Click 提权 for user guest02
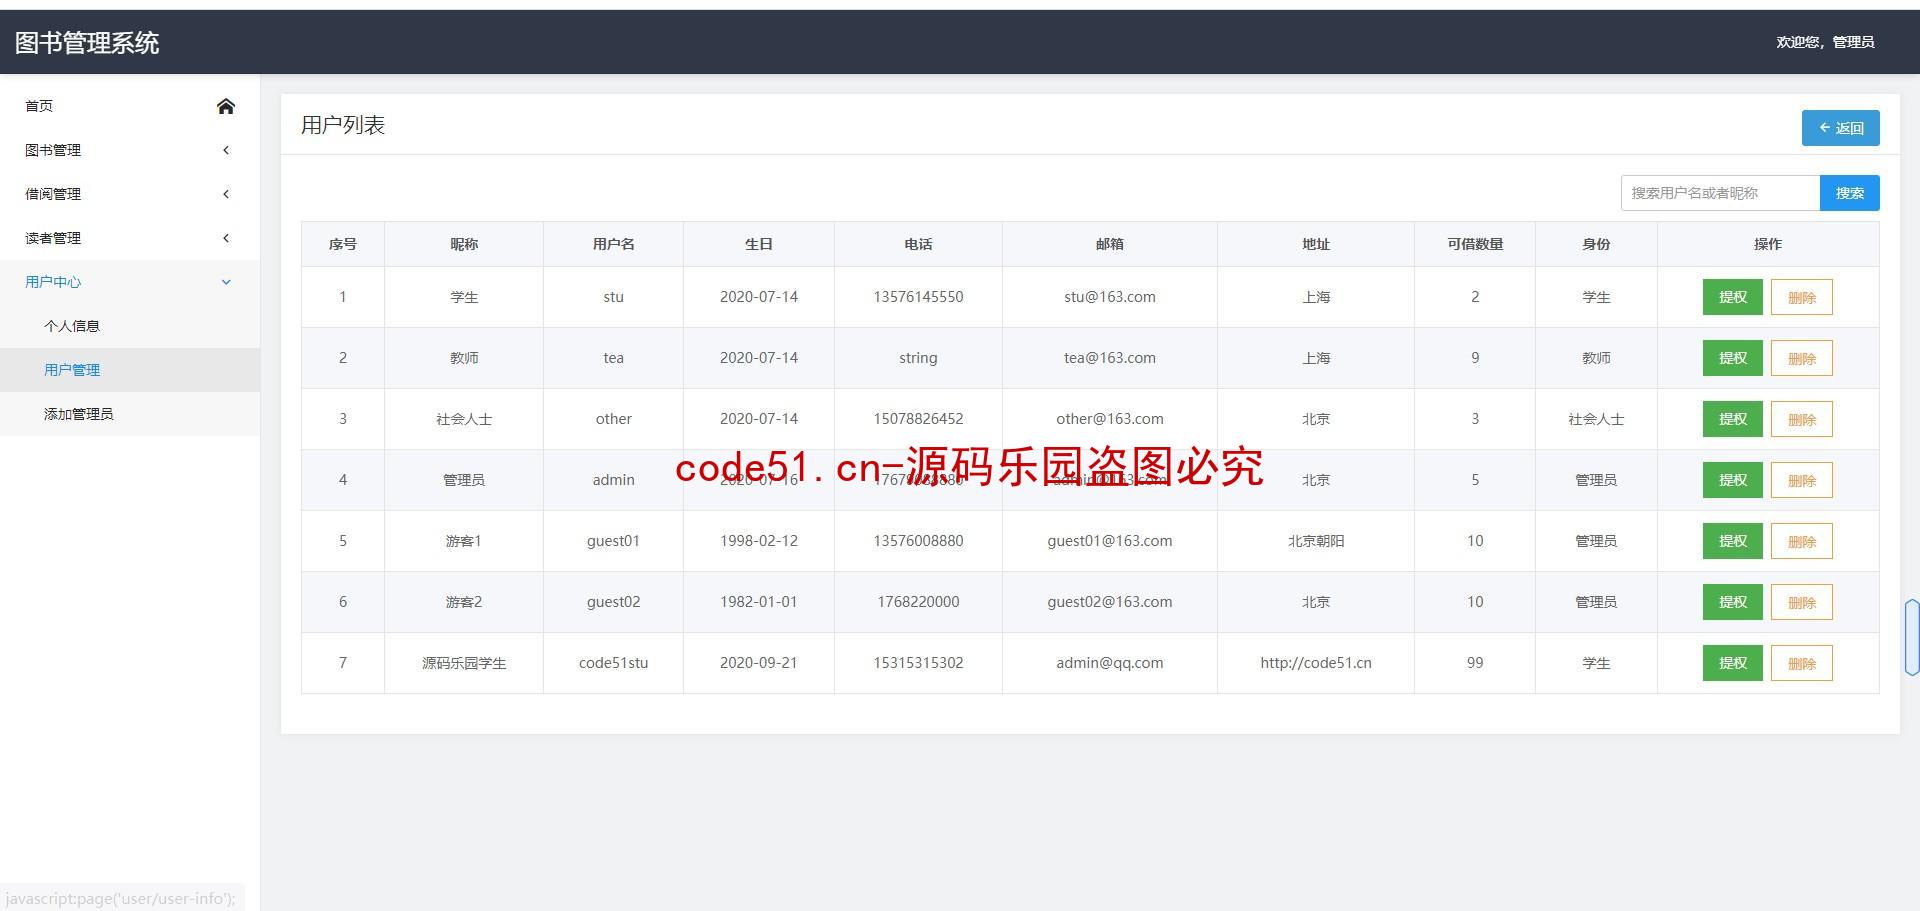Screen dimensions: 1920x911 (x=1732, y=602)
